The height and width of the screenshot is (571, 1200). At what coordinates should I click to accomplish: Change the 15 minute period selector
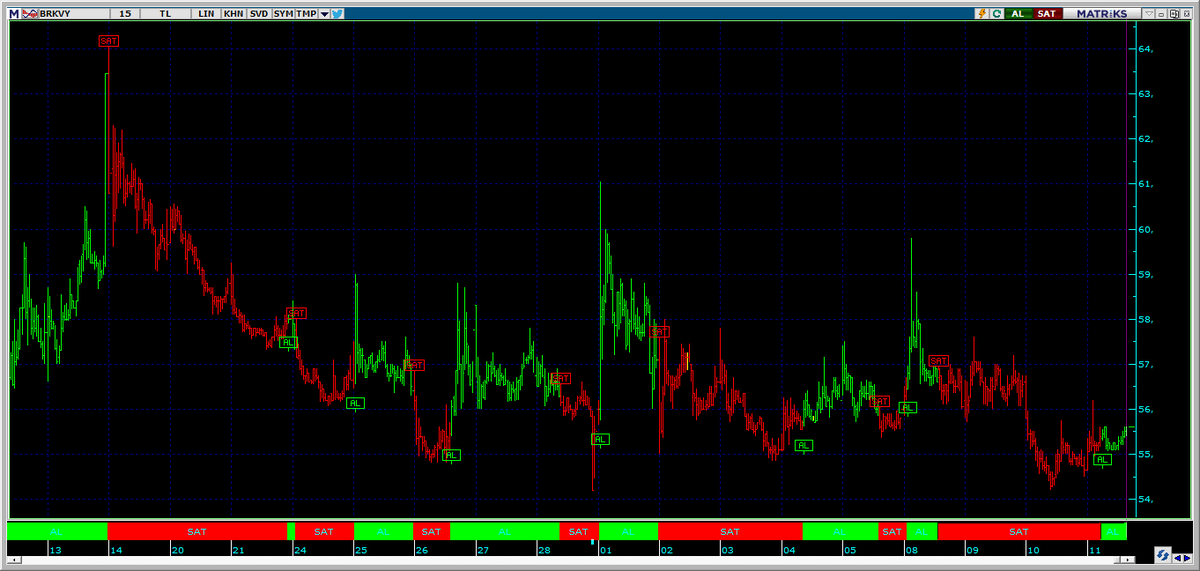click(125, 14)
